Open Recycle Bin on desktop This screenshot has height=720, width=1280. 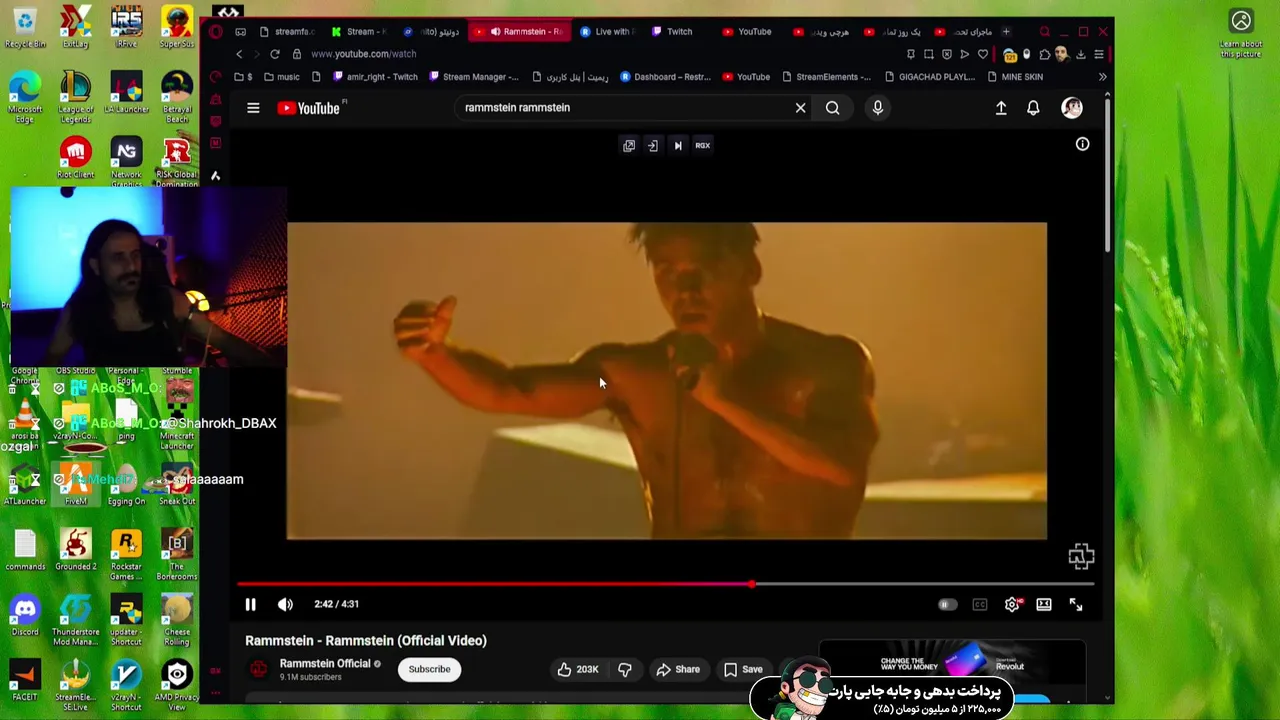(x=25, y=27)
